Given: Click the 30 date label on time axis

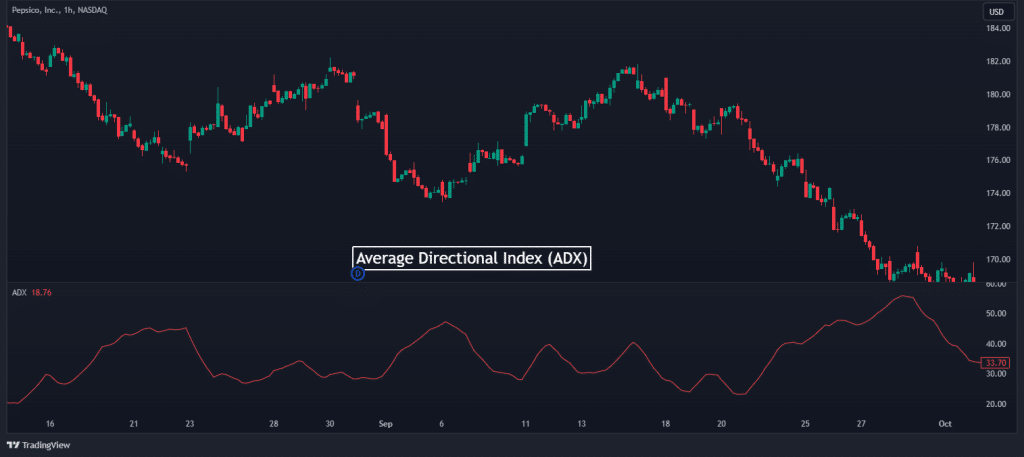Looking at the screenshot, I should coord(330,424).
